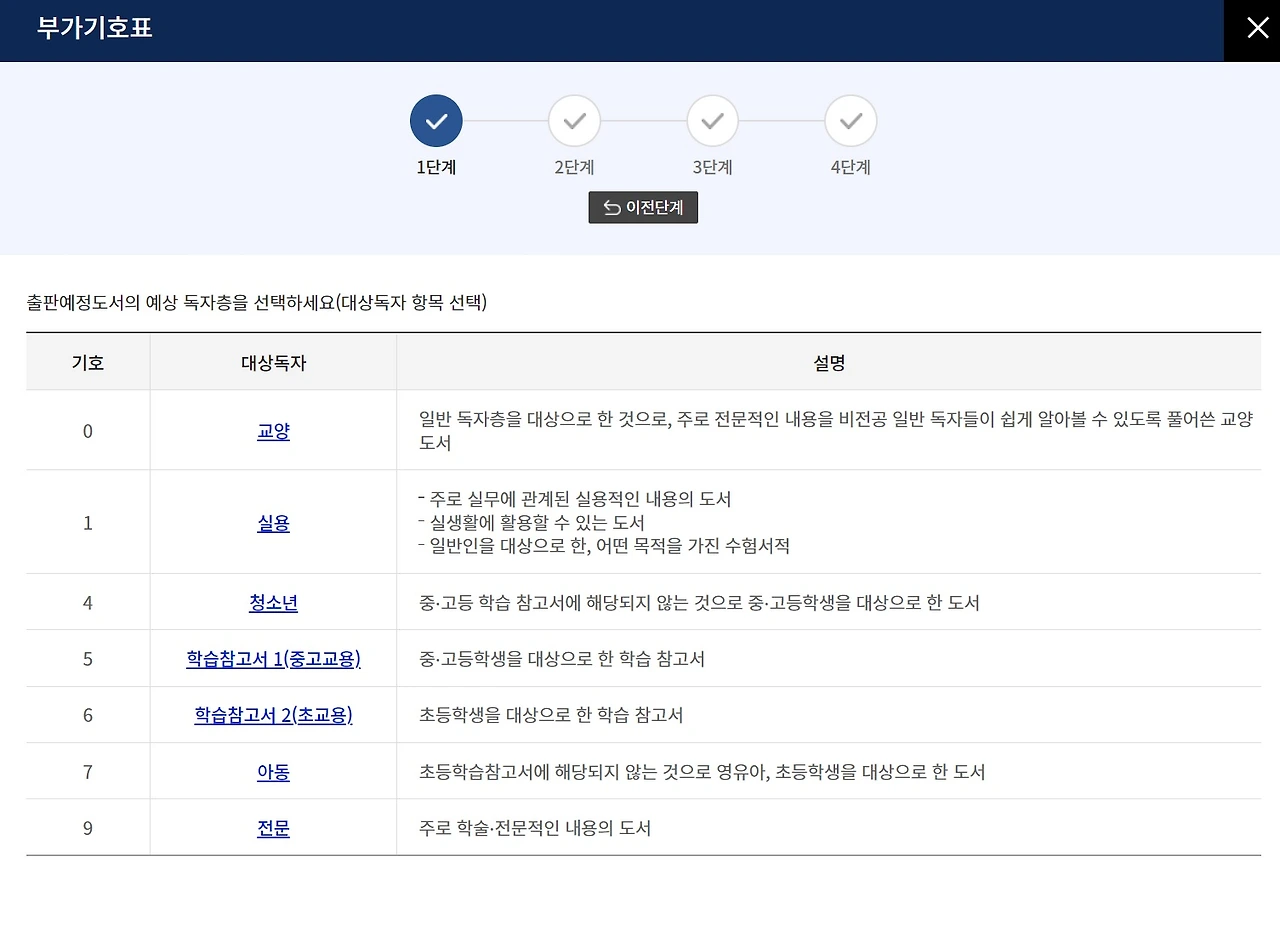Select the 3단계 step circle
The image size is (1280, 948).
tap(712, 121)
